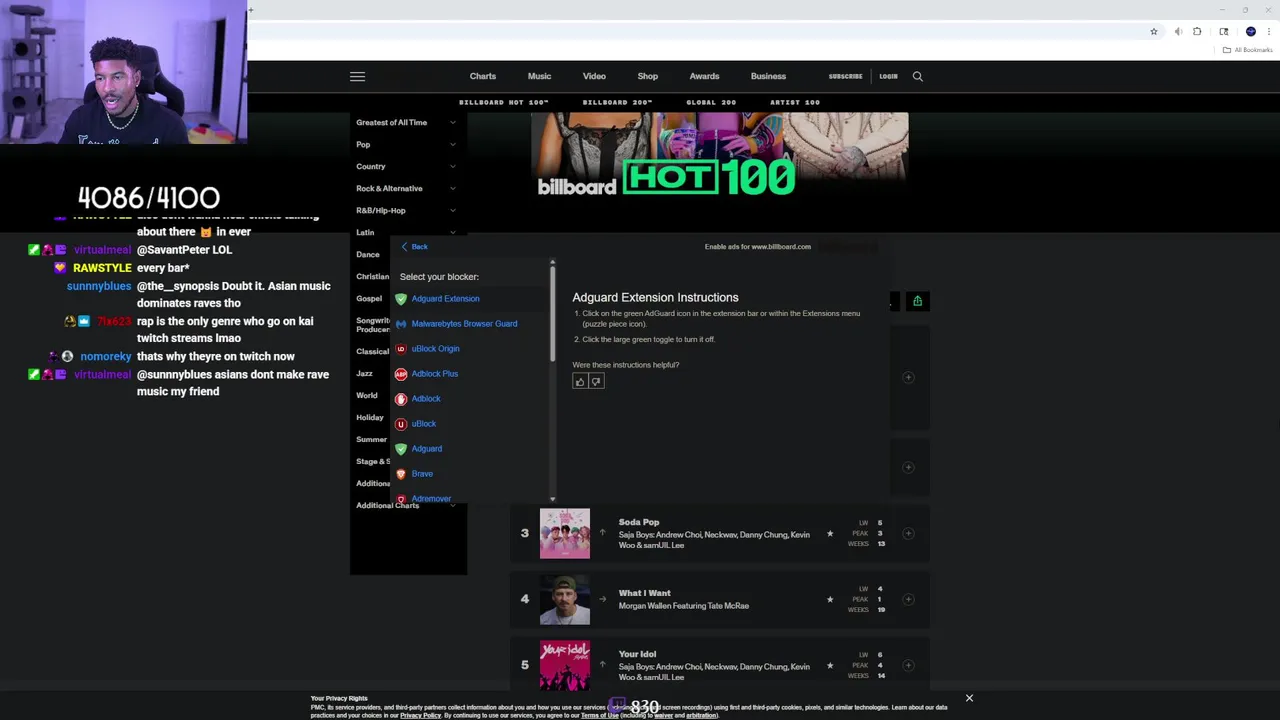Click the Adblock Plus ABP icon
Viewport: 1280px width, 720px height.
tap(401, 374)
